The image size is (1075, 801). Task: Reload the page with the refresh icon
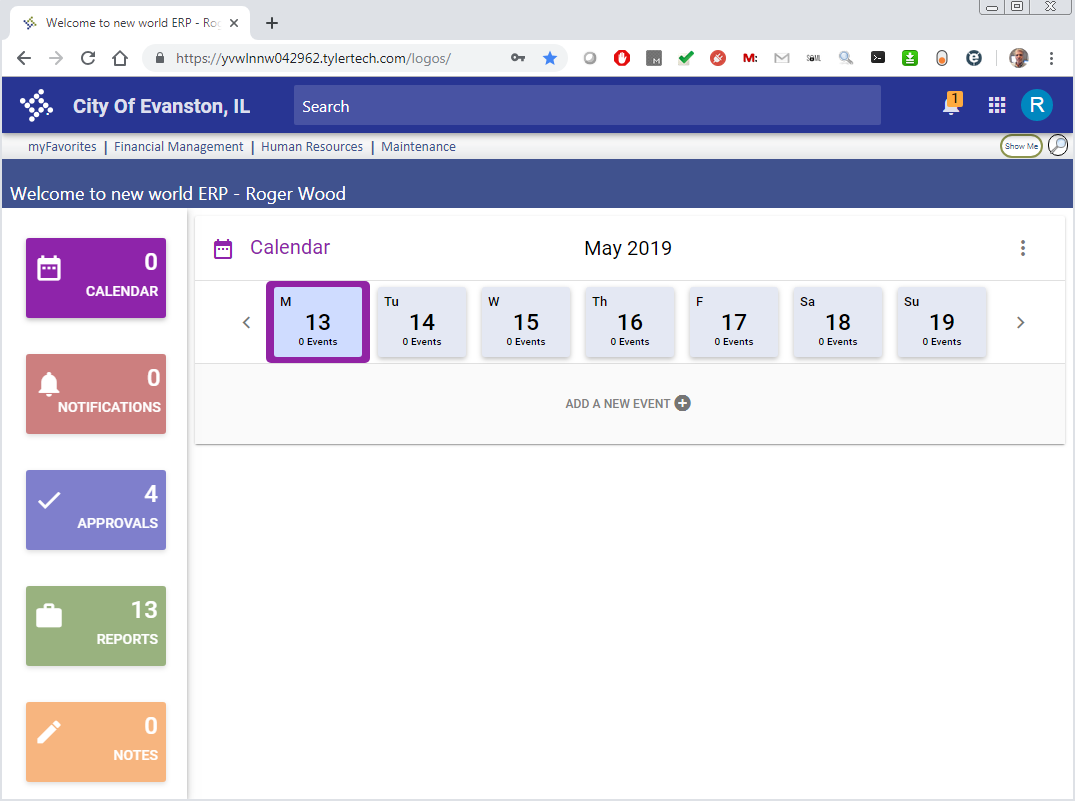[x=87, y=58]
